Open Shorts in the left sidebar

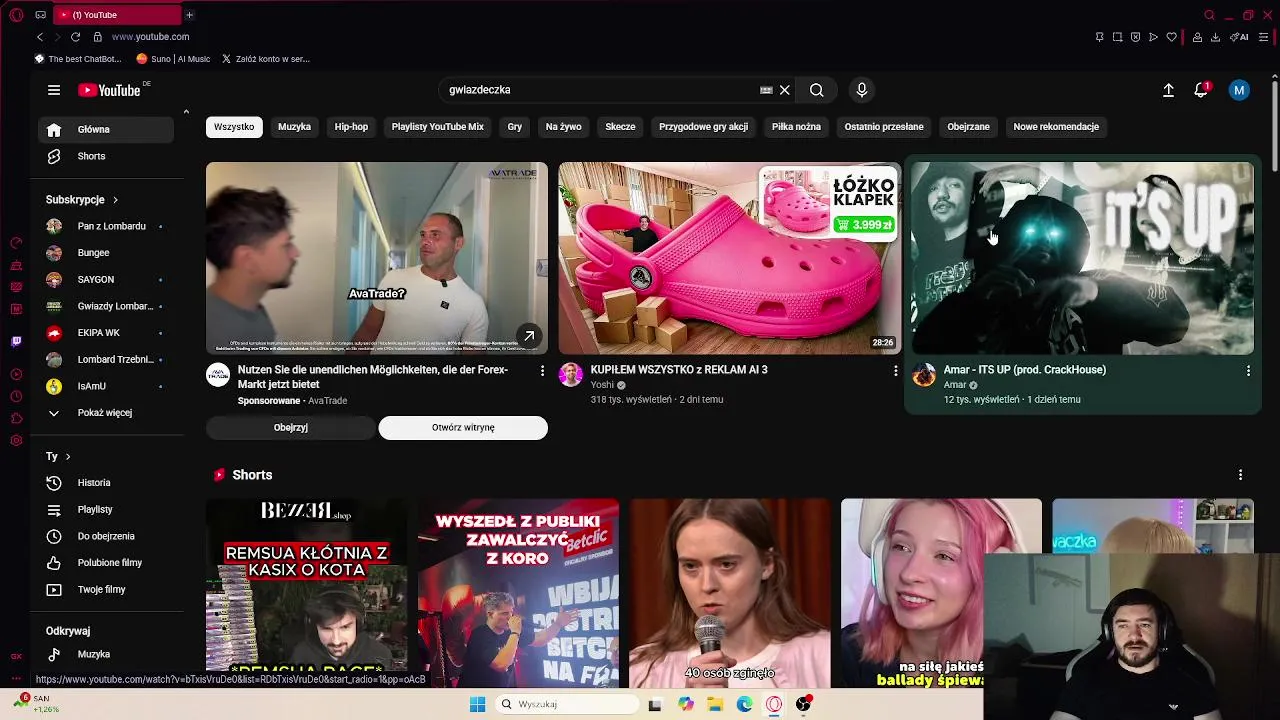tap(106, 156)
